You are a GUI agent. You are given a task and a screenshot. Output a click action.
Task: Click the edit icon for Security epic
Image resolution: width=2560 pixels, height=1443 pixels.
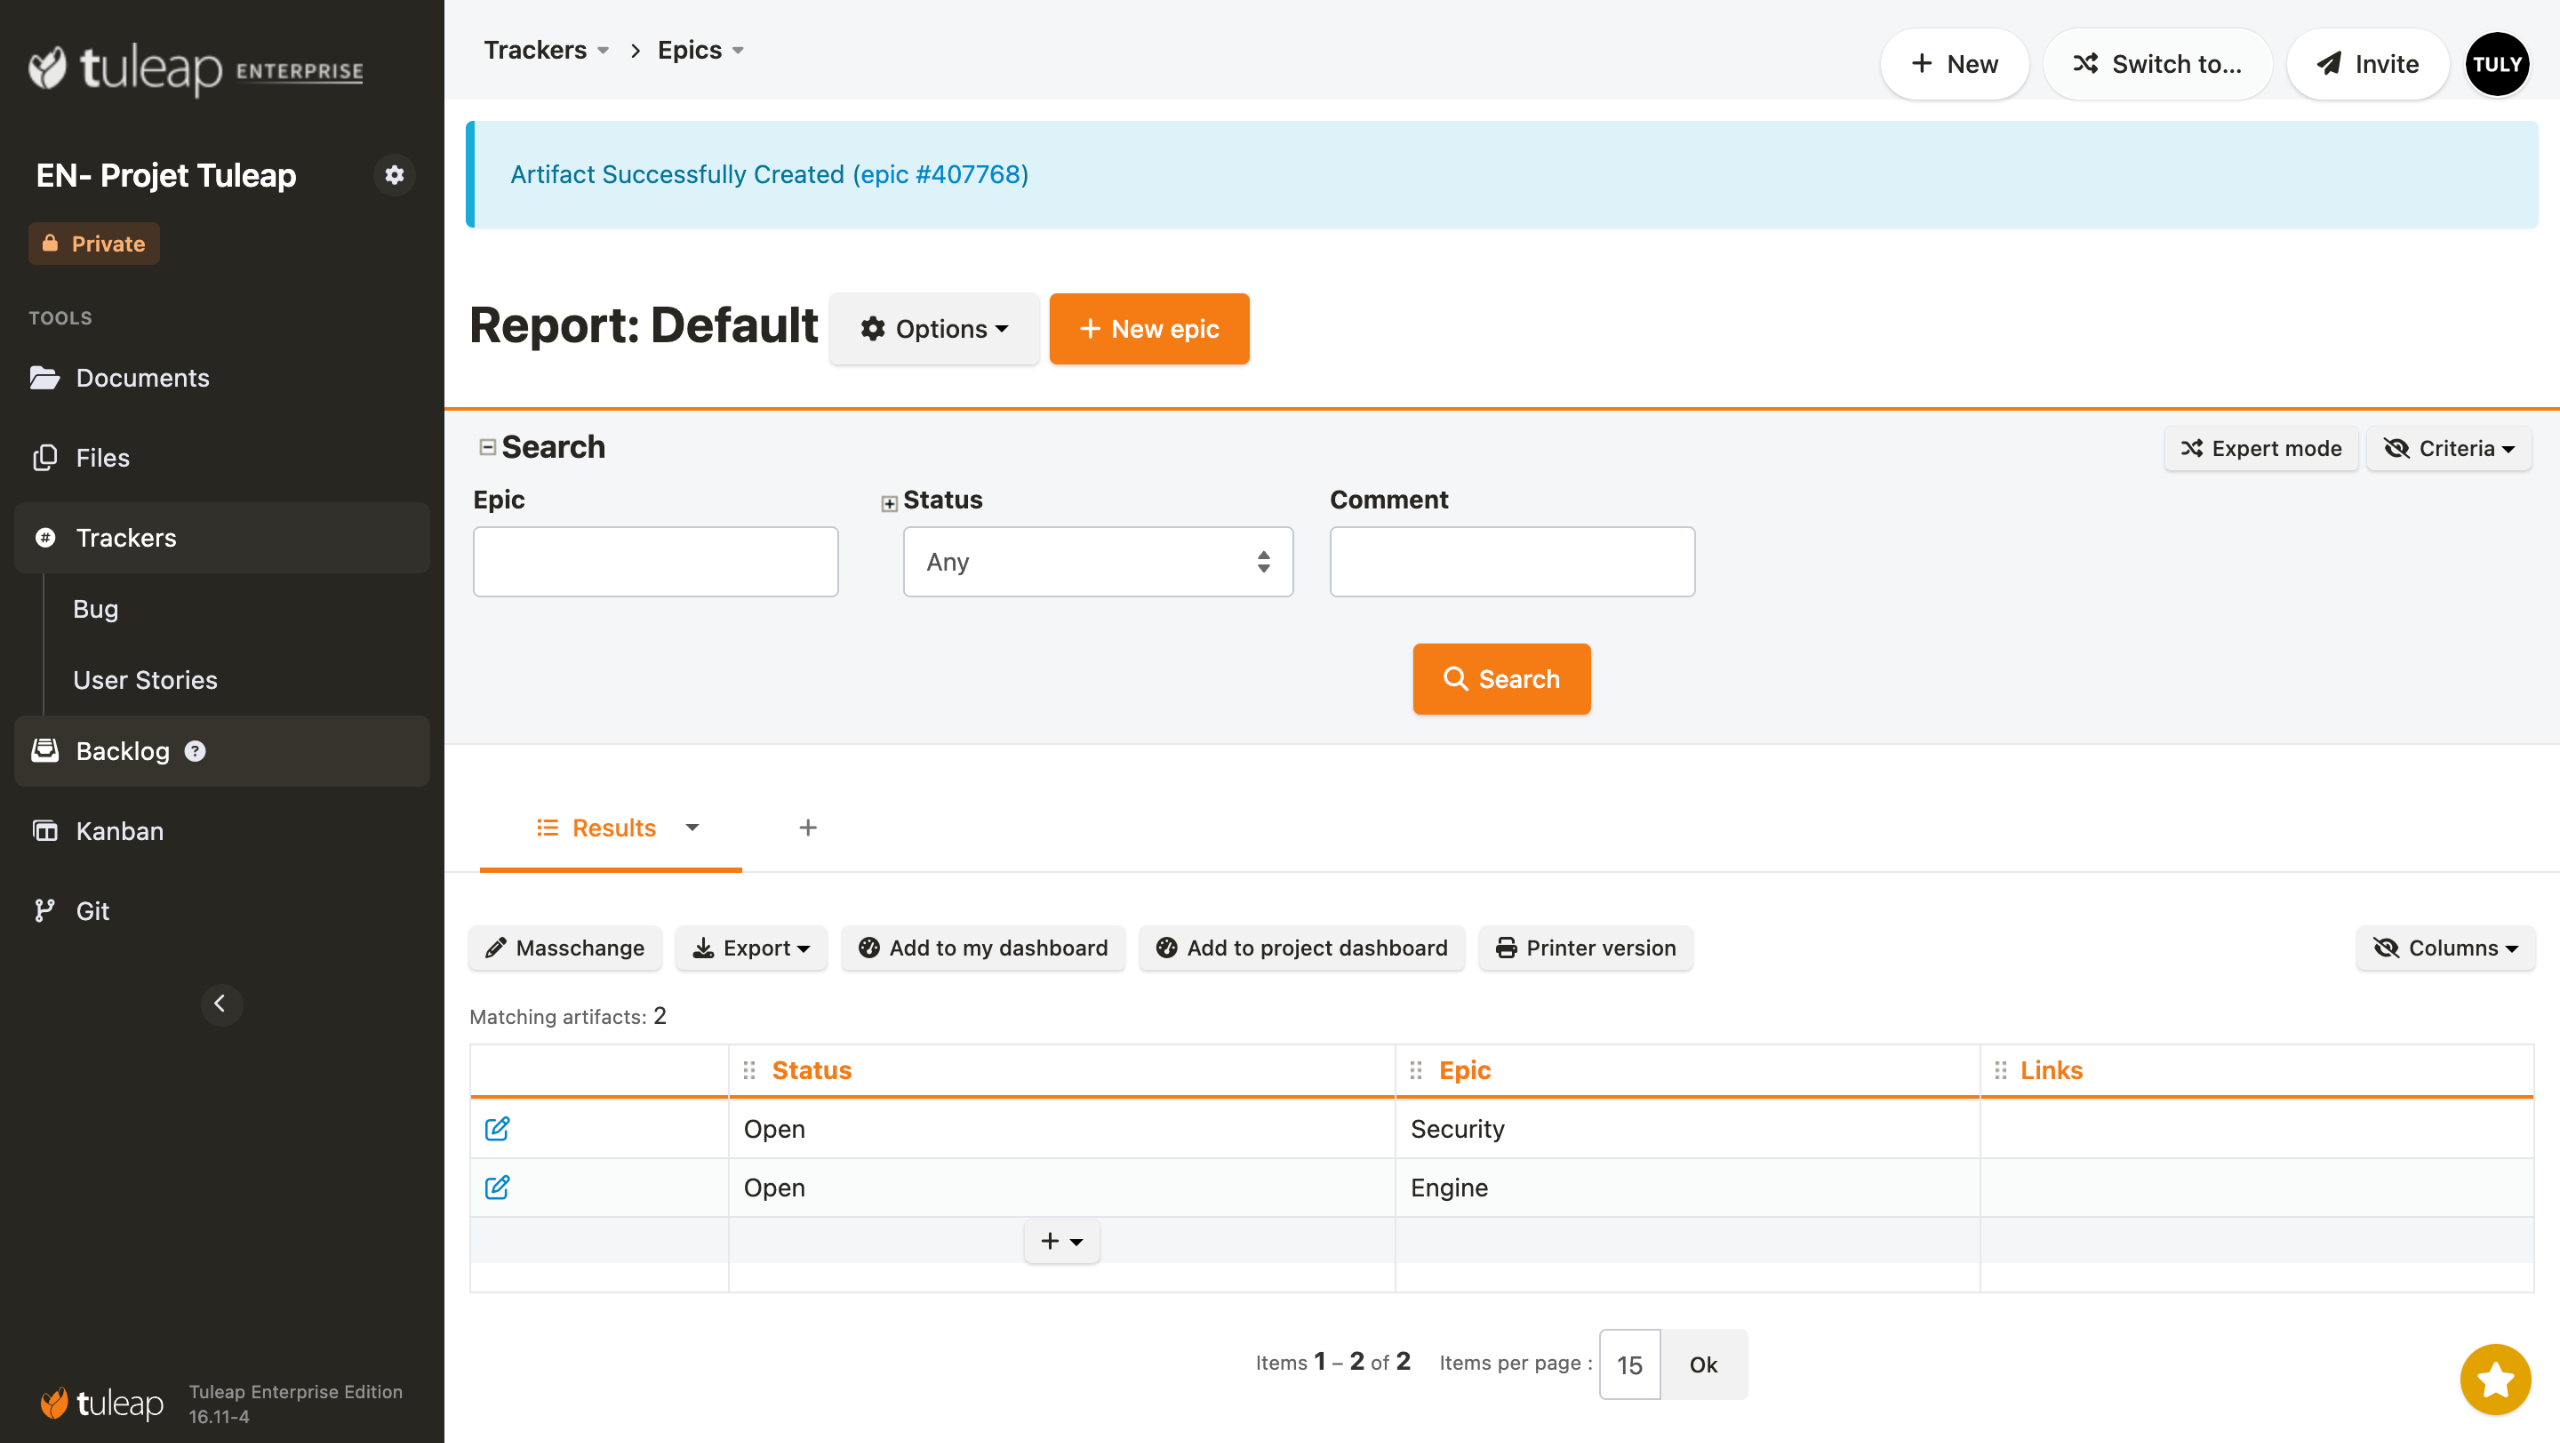[497, 1128]
